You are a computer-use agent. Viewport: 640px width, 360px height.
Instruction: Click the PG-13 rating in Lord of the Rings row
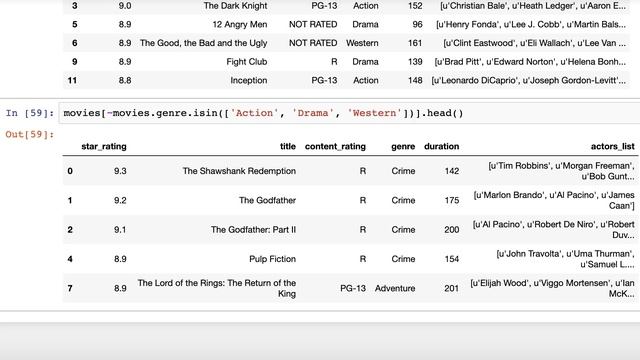(353, 288)
